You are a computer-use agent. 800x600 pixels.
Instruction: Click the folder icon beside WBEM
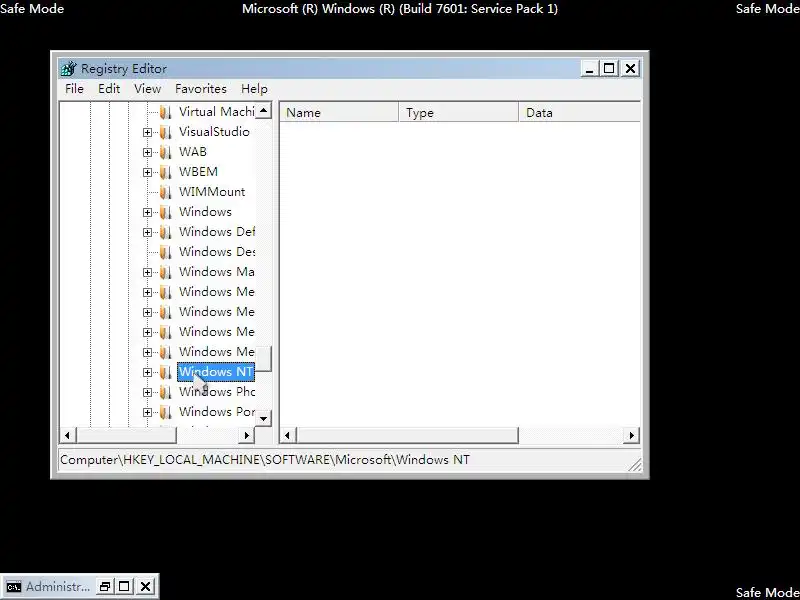tap(165, 172)
